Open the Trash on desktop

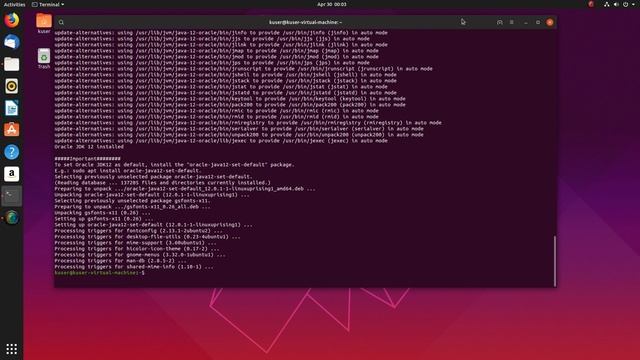pos(44,58)
